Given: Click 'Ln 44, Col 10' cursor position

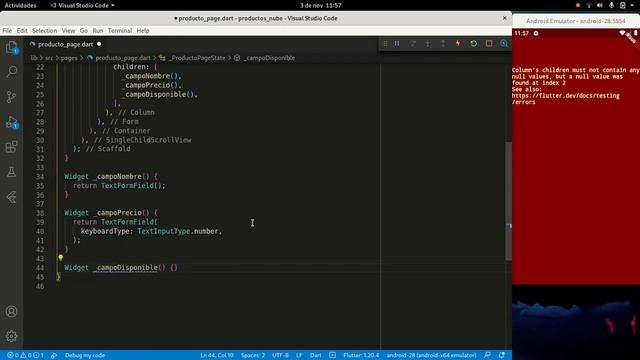Looking at the screenshot, I should click(x=217, y=355).
